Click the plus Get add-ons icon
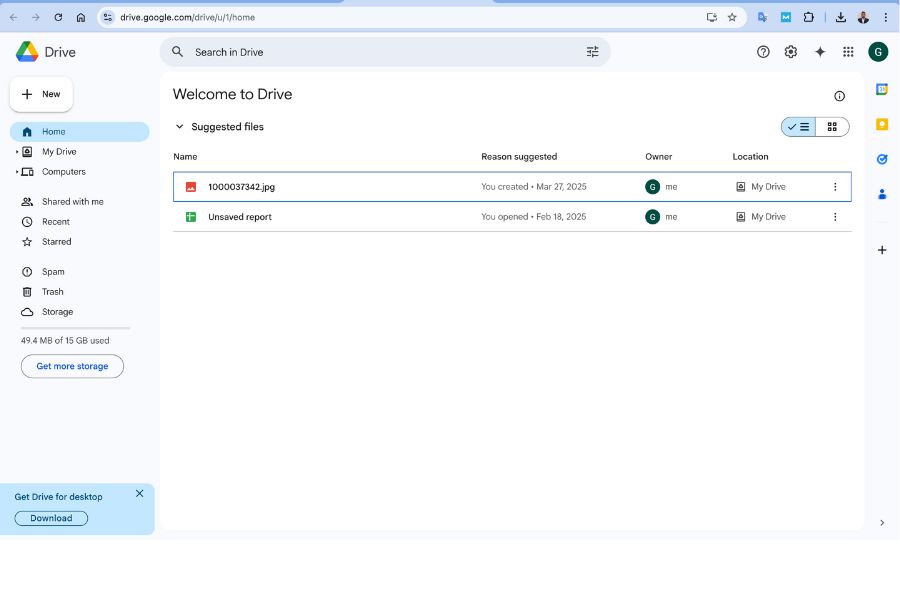Viewport: 900px width, 600px height. point(882,250)
